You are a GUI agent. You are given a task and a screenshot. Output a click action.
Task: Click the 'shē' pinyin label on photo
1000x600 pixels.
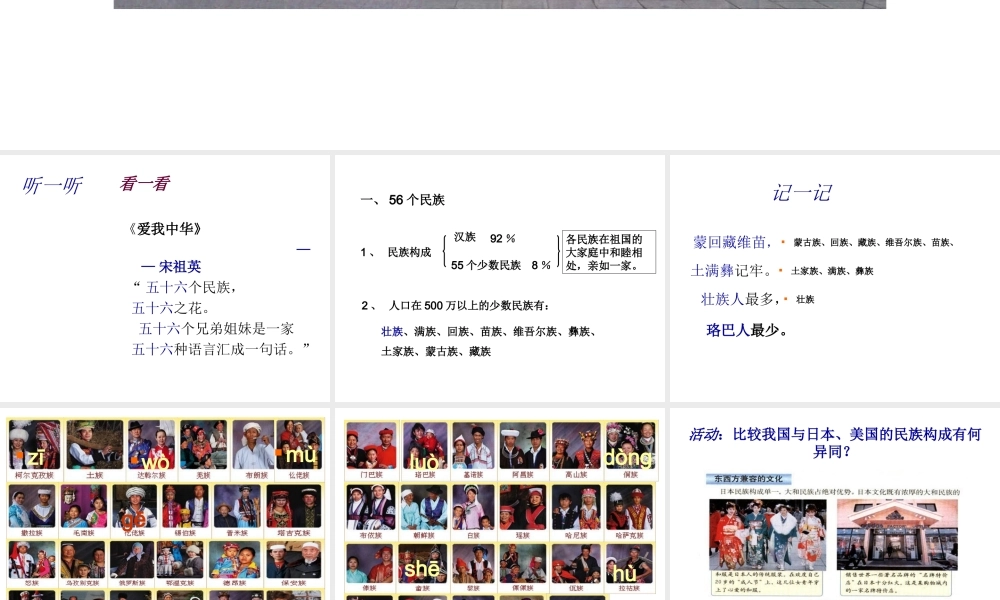[422, 569]
